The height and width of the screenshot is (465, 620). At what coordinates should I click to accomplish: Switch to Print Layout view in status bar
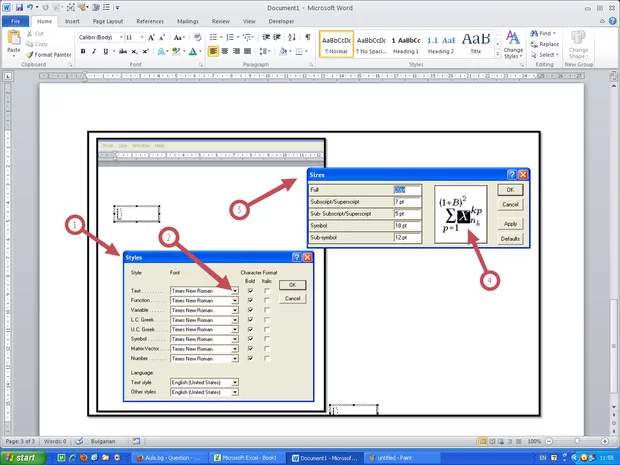pos(483,441)
